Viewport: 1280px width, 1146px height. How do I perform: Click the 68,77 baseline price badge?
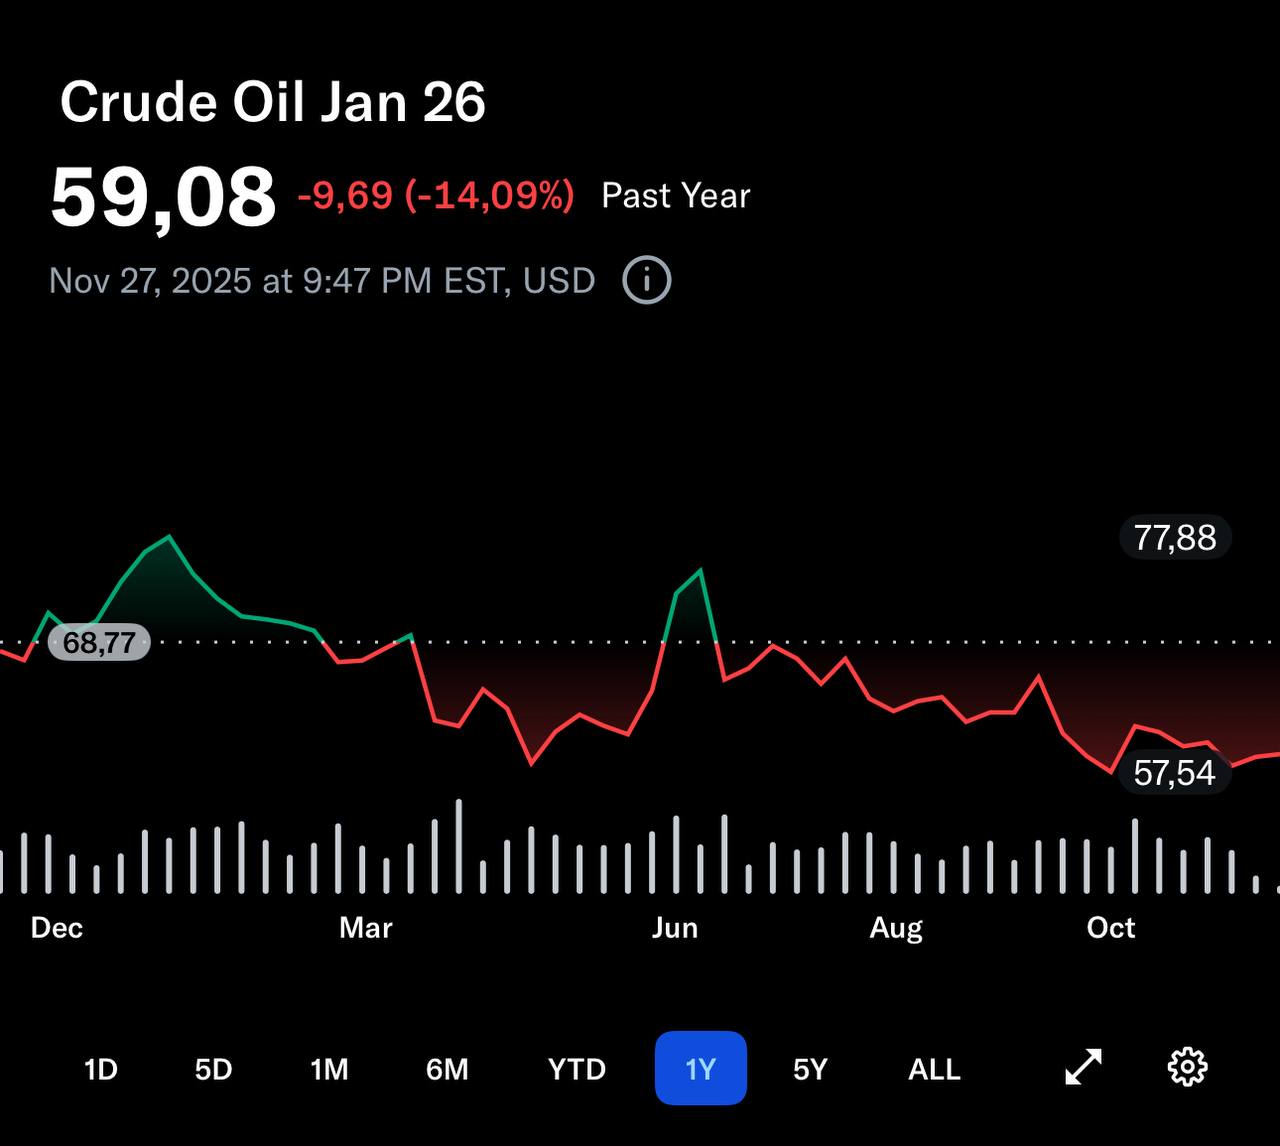tap(100, 641)
